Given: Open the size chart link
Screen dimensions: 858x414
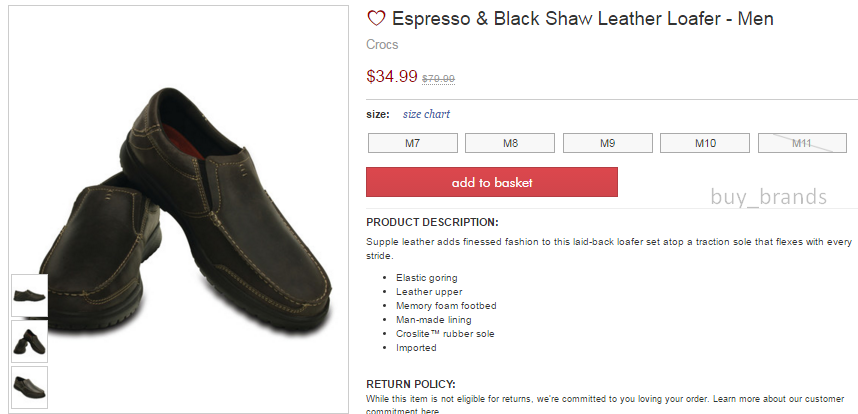Looking at the screenshot, I should (x=426, y=114).
